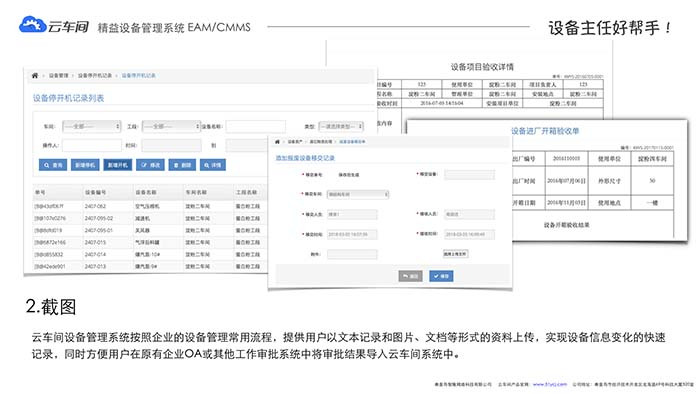This screenshot has height=394, width=700.
Task: Click 项目负责人 cell in 验收详情
Action: point(543,84)
